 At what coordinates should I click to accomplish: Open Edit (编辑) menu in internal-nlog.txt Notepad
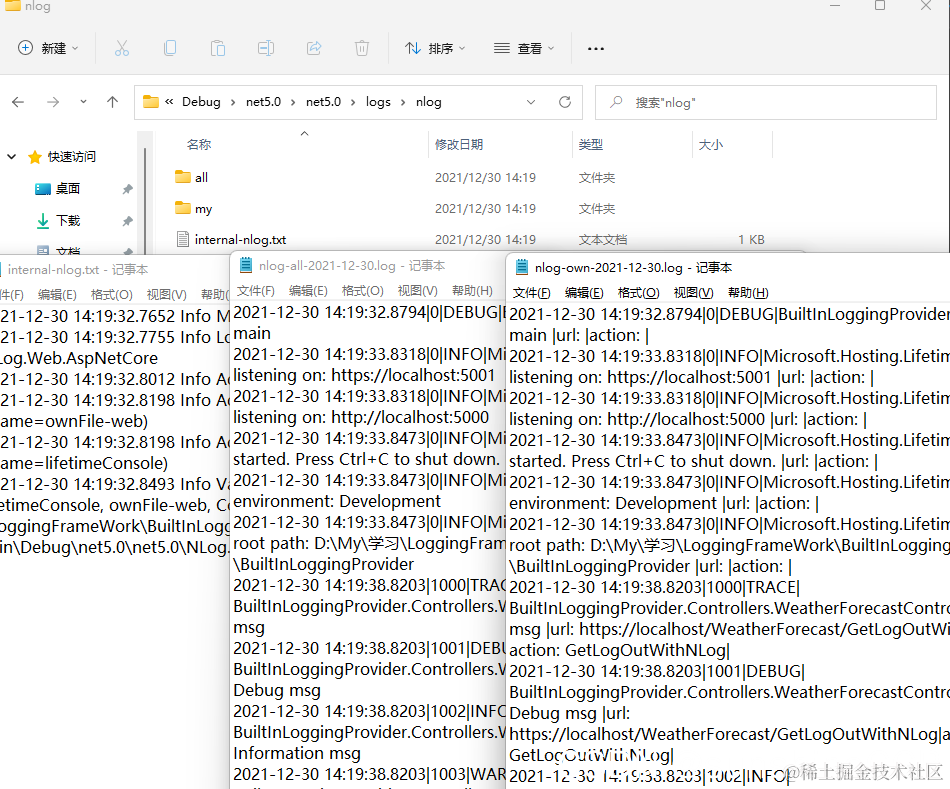click(57, 295)
